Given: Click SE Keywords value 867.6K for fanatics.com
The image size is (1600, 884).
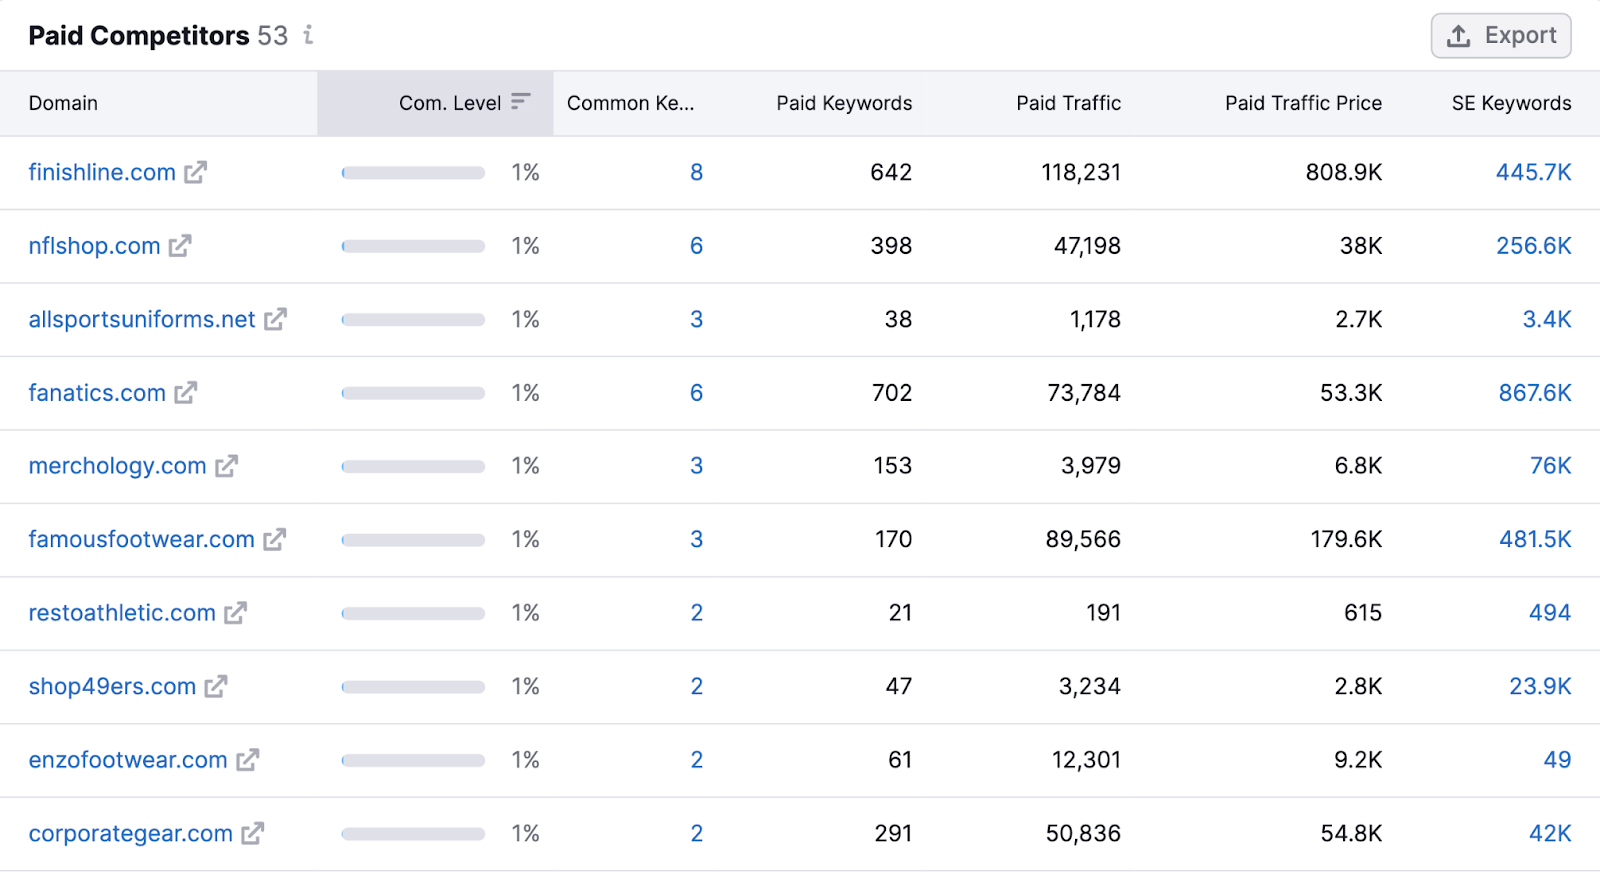Looking at the screenshot, I should [x=1534, y=393].
